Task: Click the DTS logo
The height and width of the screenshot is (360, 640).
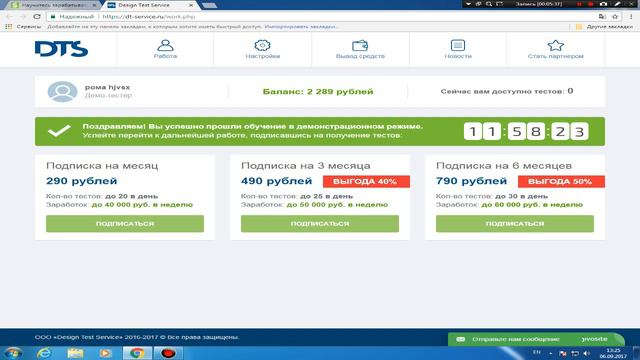Action: point(61,49)
